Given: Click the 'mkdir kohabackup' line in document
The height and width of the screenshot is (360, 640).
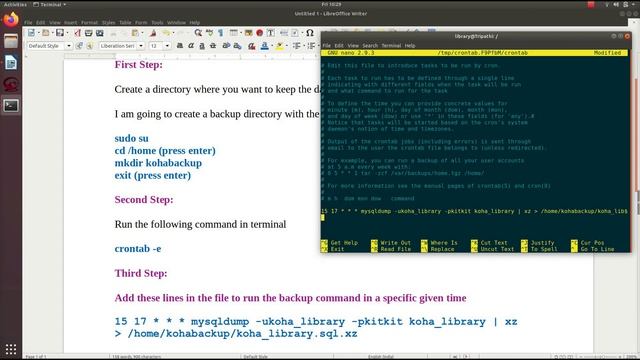Looking at the screenshot, I should tap(158, 163).
